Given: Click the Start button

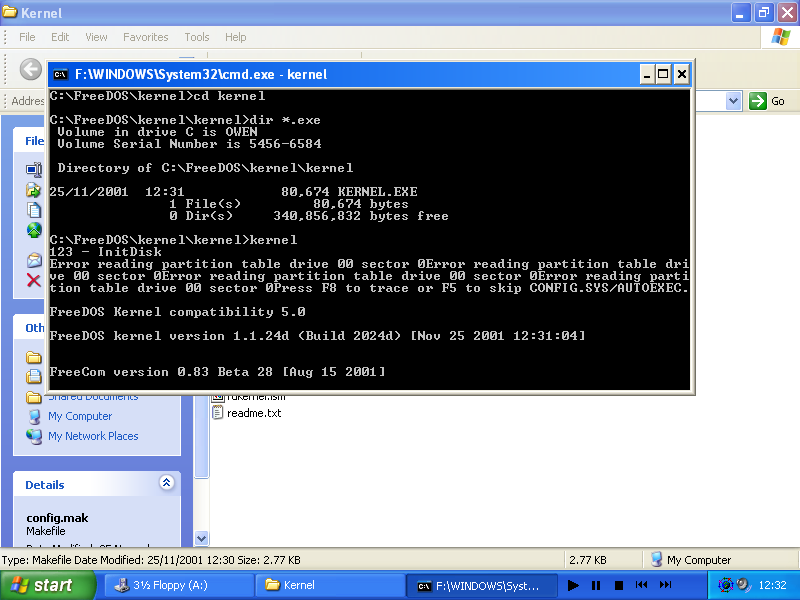Looking at the screenshot, I should click(43, 585).
